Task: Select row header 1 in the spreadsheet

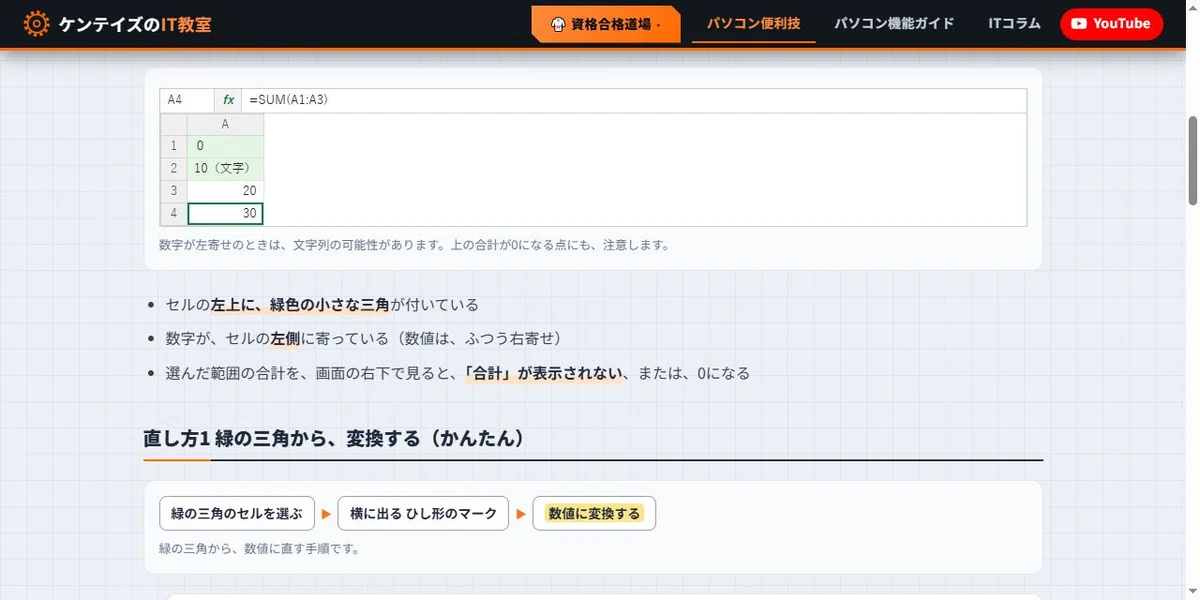Action: click(x=173, y=146)
